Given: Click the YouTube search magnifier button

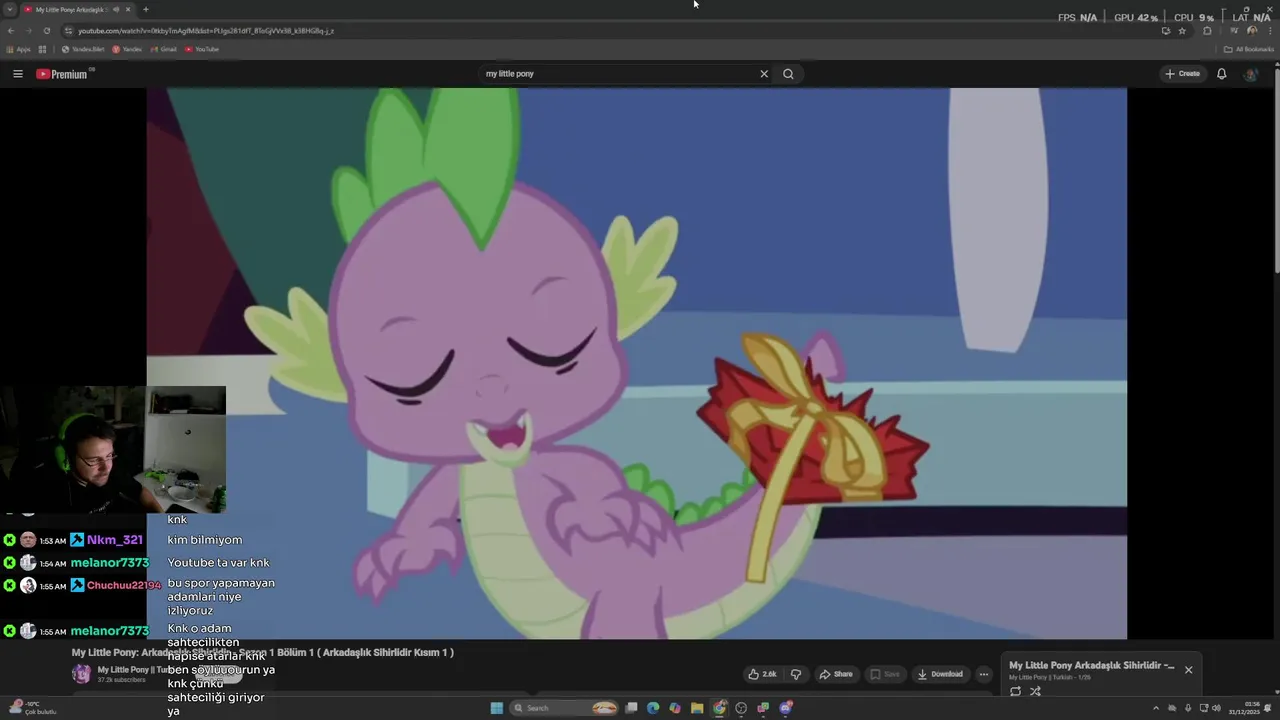Looking at the screenshot, I should (788, 74).
